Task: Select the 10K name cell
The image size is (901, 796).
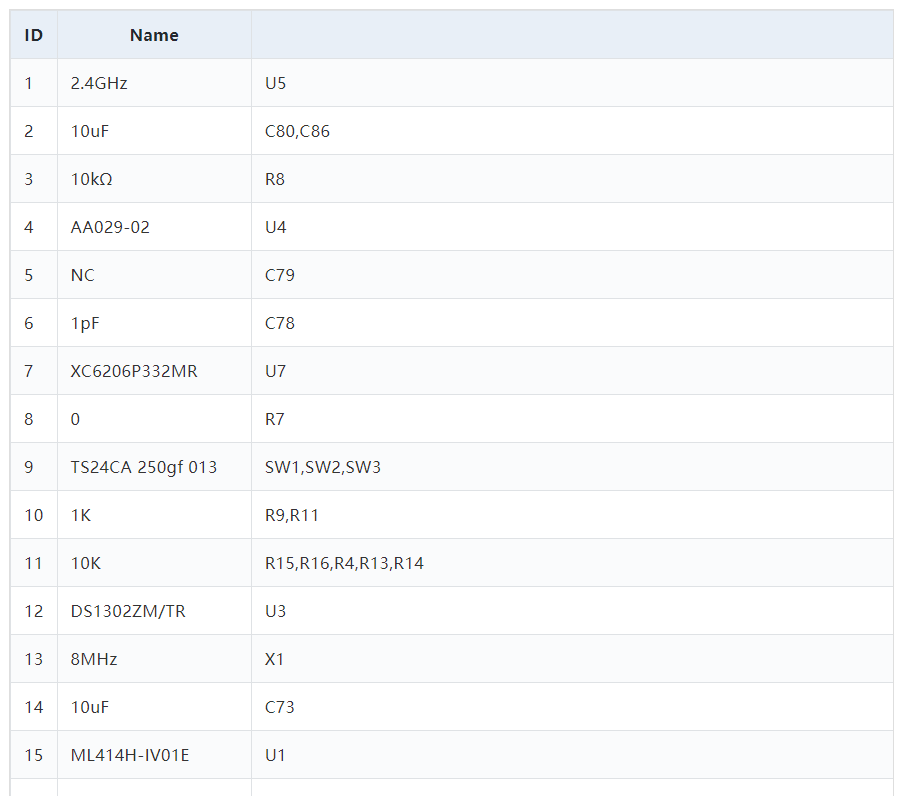Action: click(154, 563)
